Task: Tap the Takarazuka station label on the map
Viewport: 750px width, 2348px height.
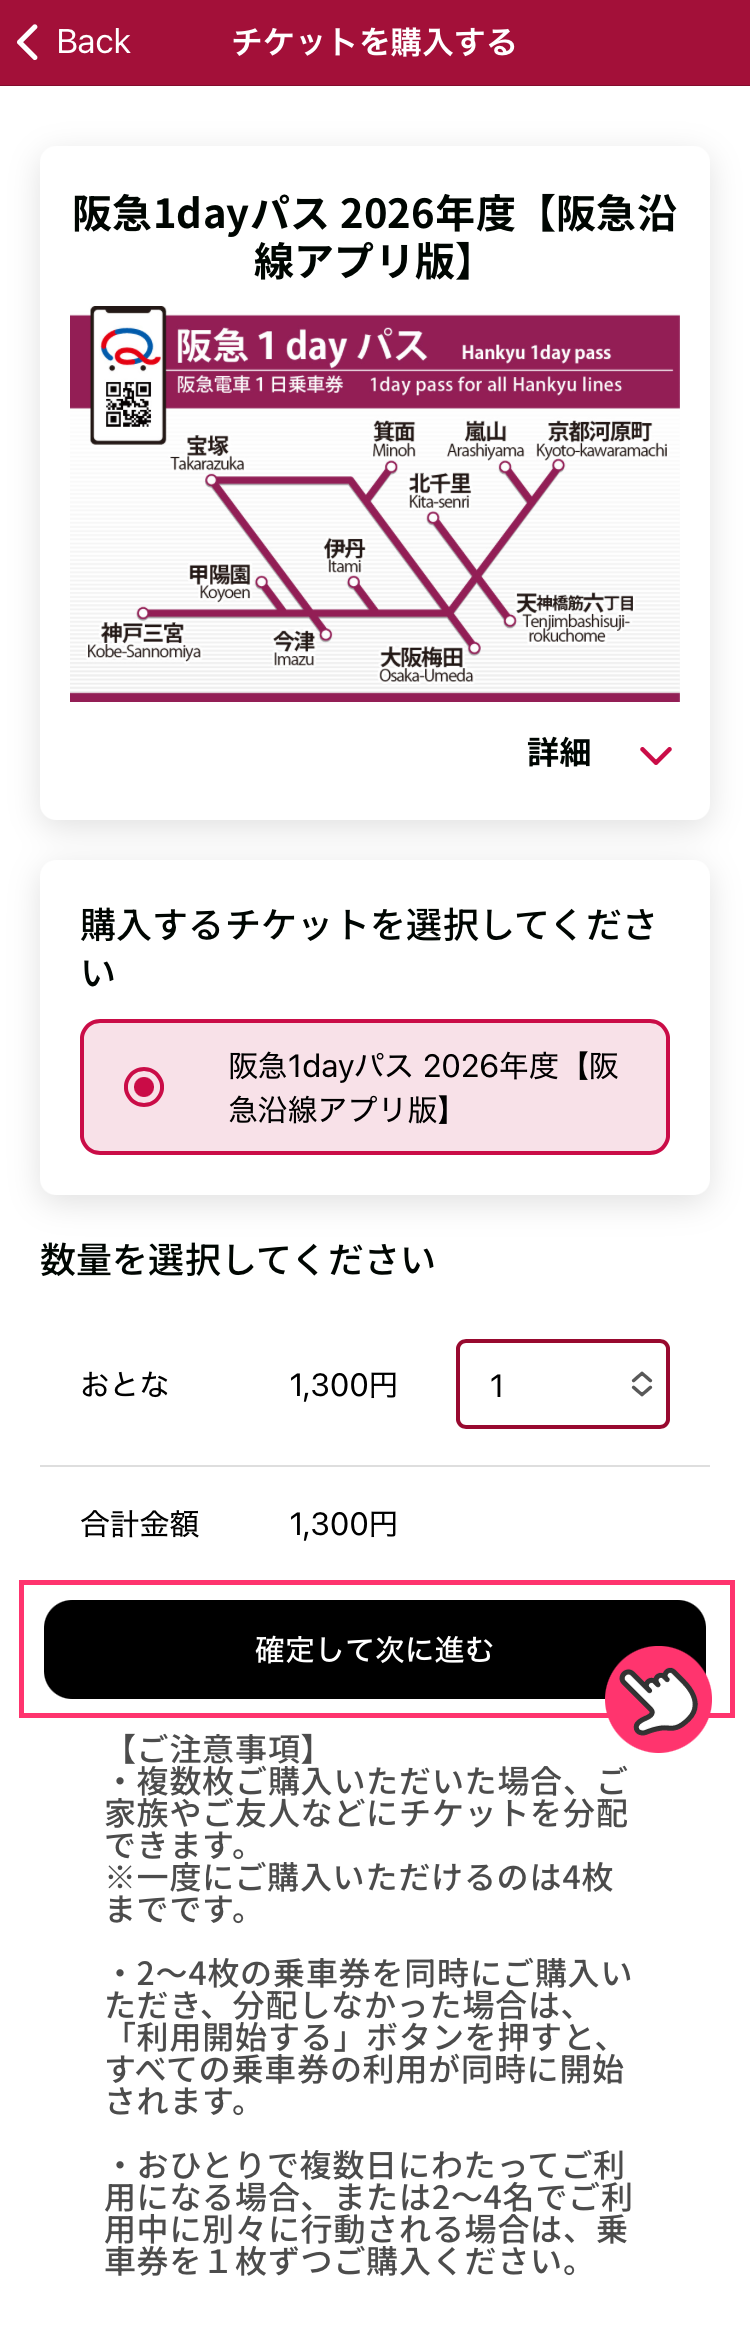Action: 207,453
